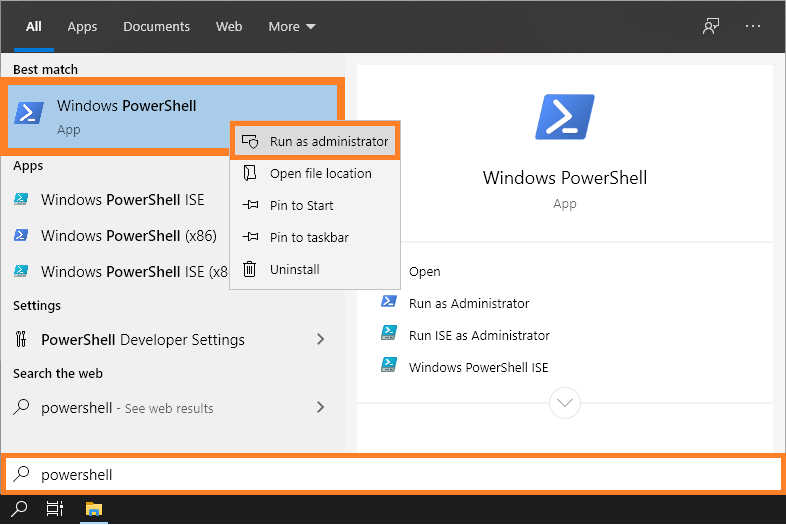
Task: Click the taskbar search magnifier icon
Action: click(20, 509)
